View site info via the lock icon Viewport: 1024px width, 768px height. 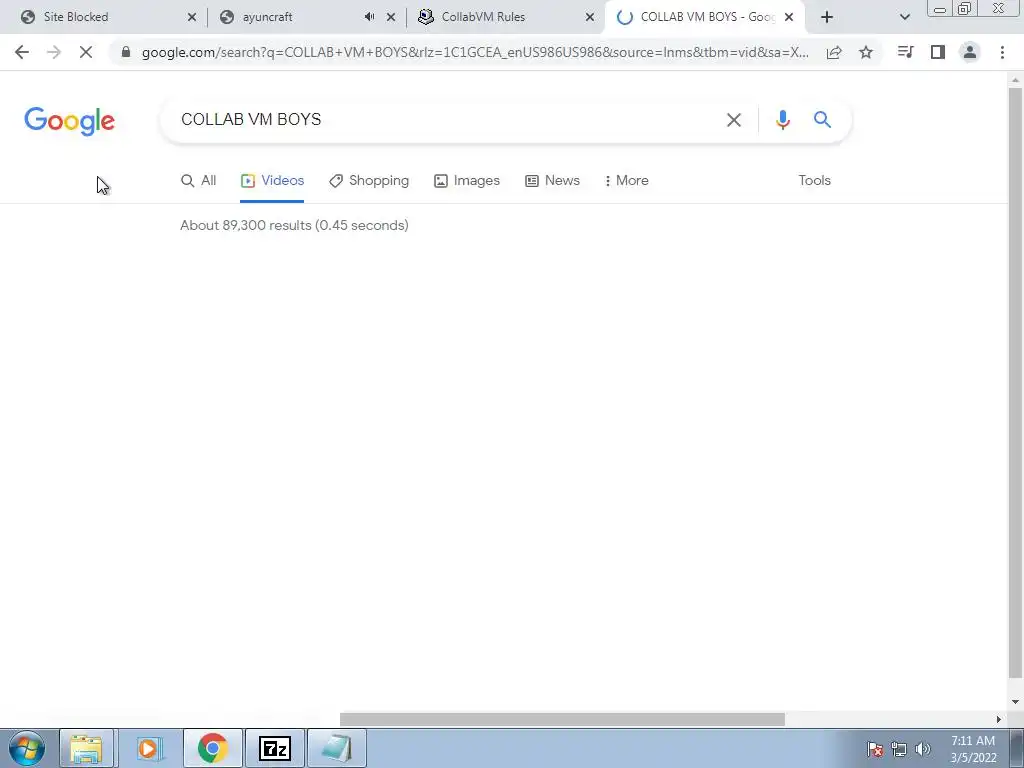point(126,52)
